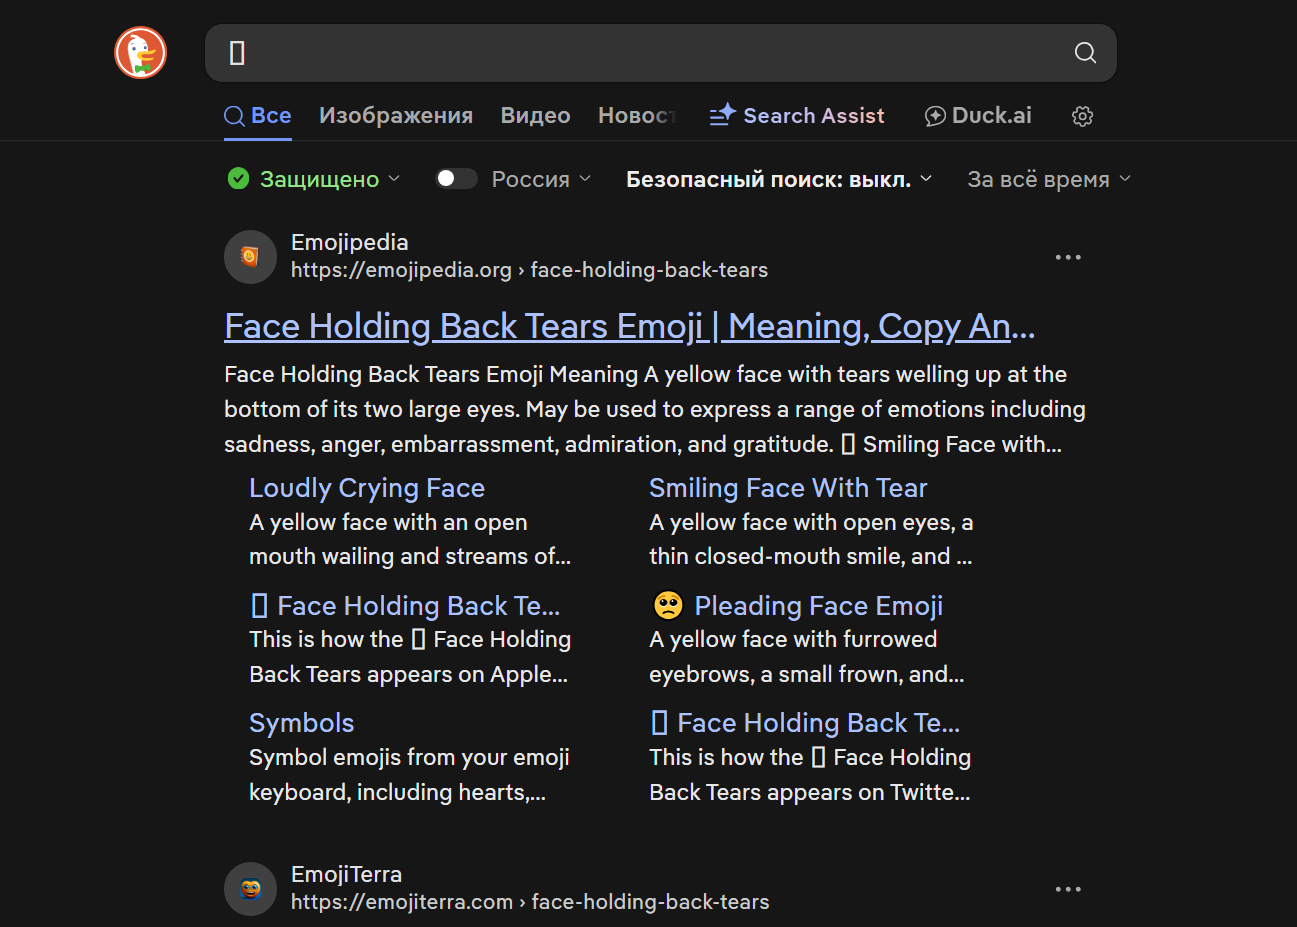Click the emojiterra.com face-holding-back-tears URL
Screen dimensions: 1297x927
[x=530, y=902]
